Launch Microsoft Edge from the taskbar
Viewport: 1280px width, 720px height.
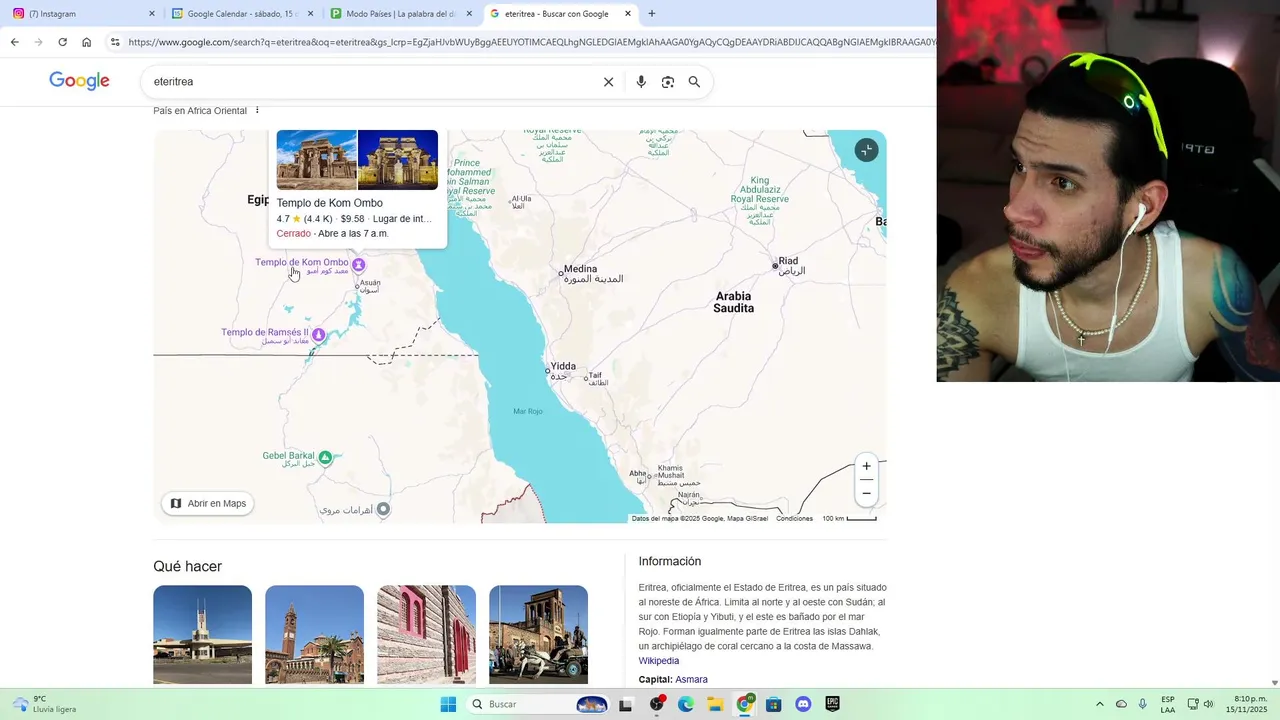(686, 704)
